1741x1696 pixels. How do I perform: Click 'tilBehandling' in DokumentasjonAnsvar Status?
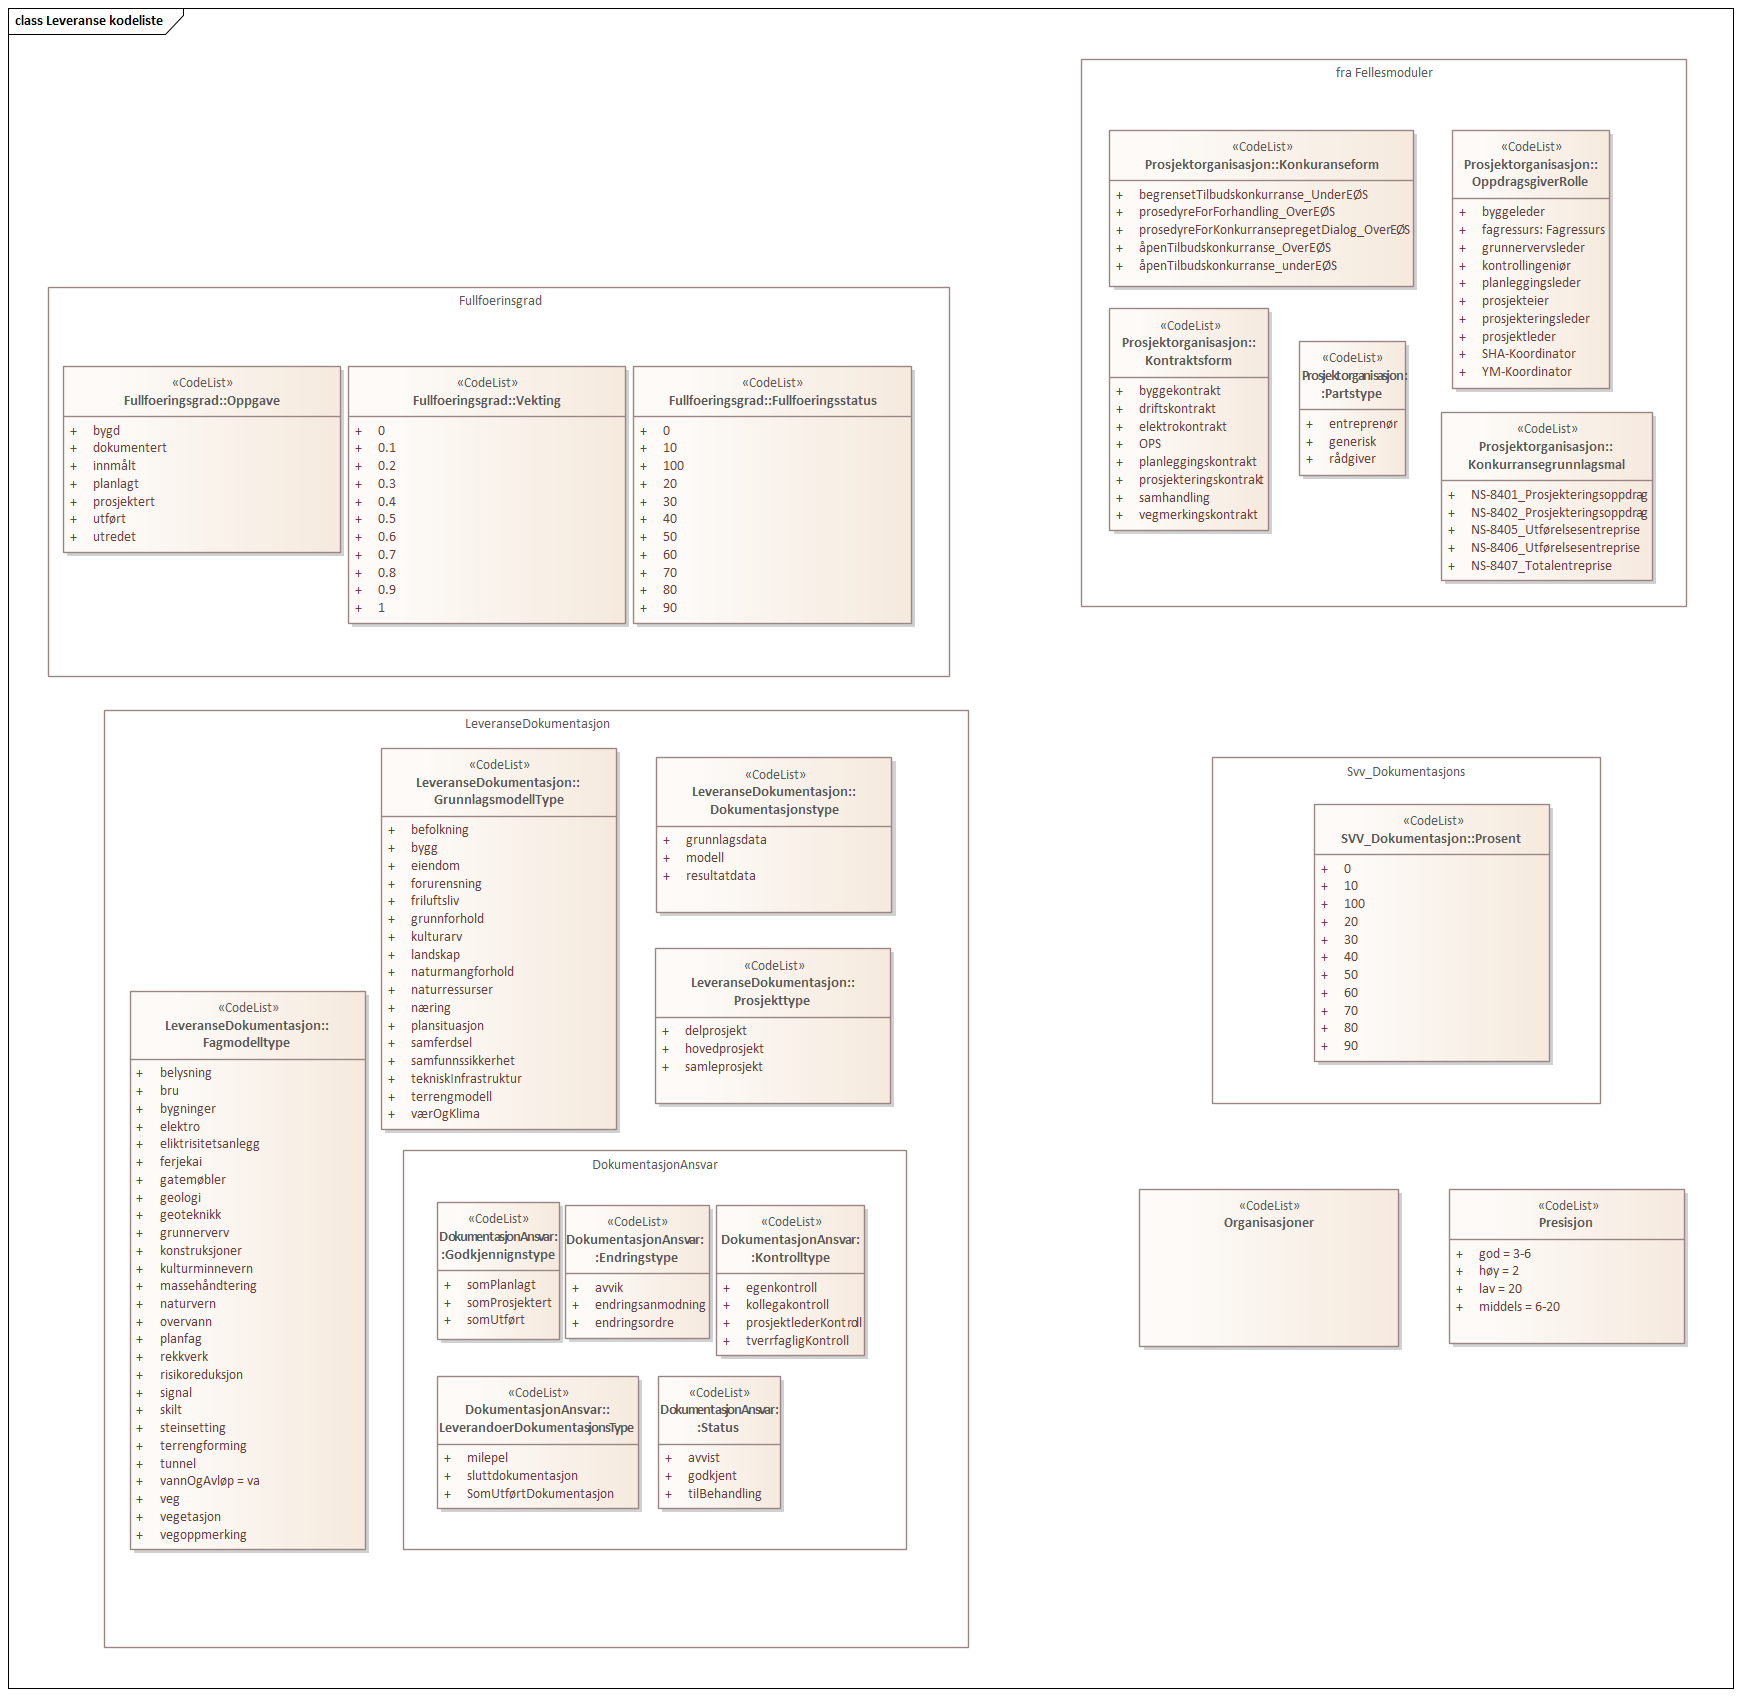(x=724, y=1494)
